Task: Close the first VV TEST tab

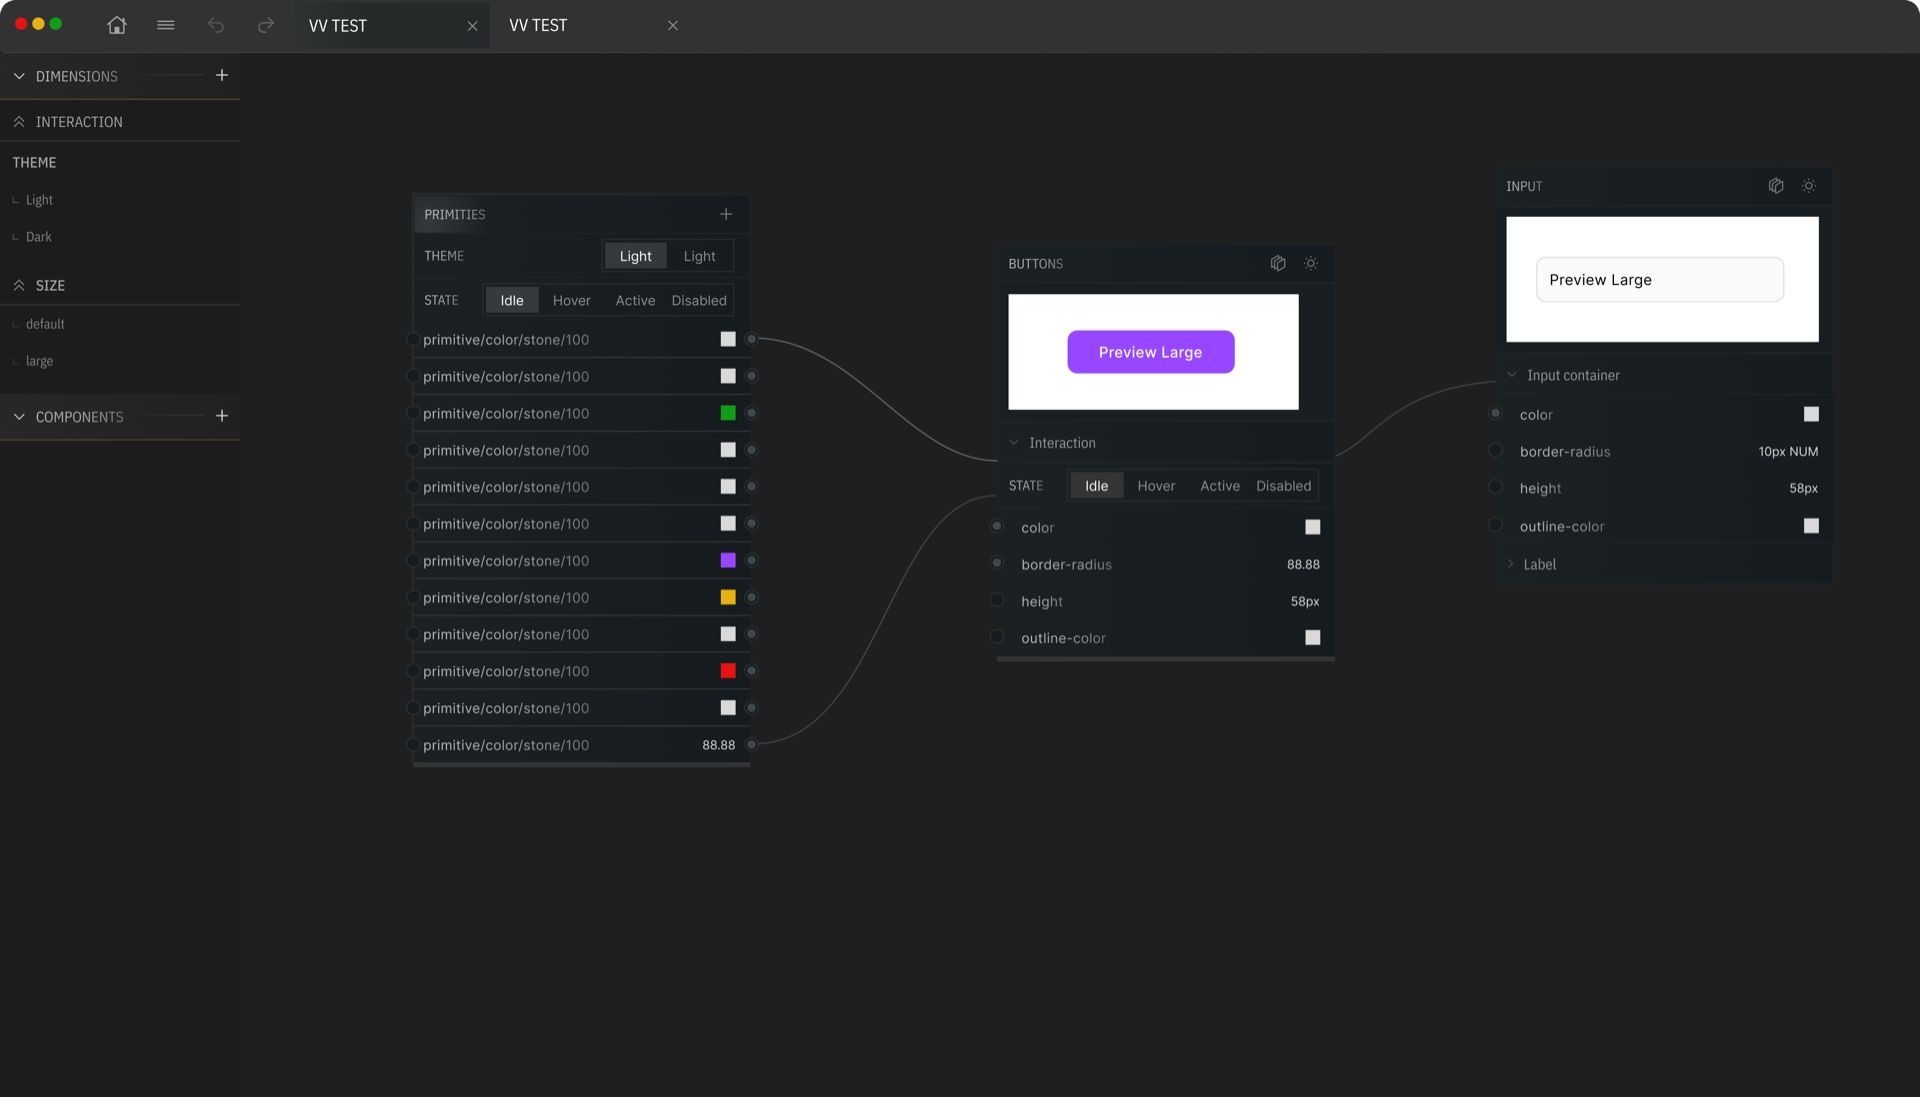Action: (x=472, y=26)
